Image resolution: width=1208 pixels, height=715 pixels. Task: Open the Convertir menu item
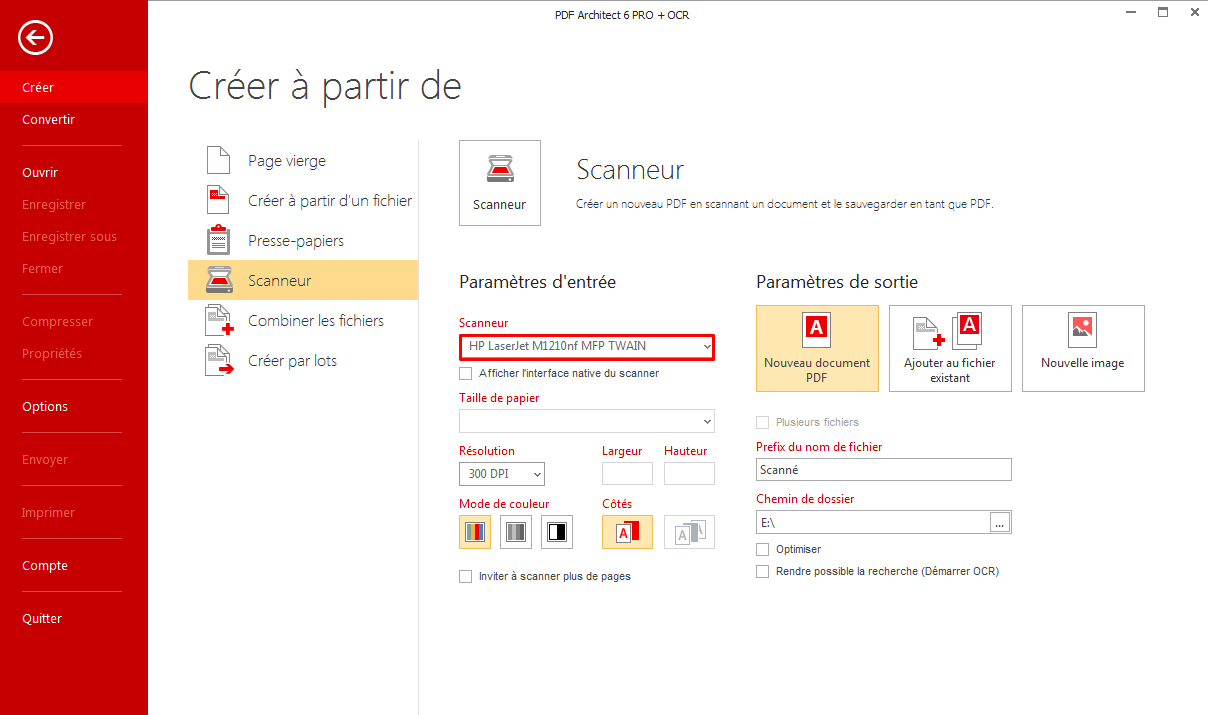pyautogui.click(x=48, y=119)
